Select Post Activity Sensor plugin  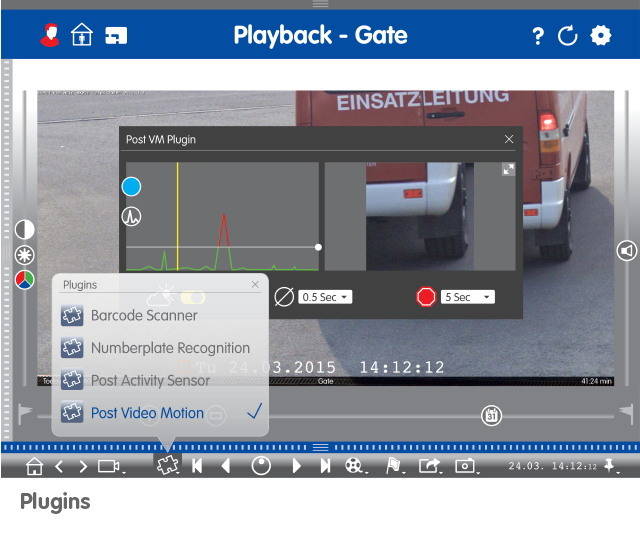pyautogui.click(x=160, y=380)
